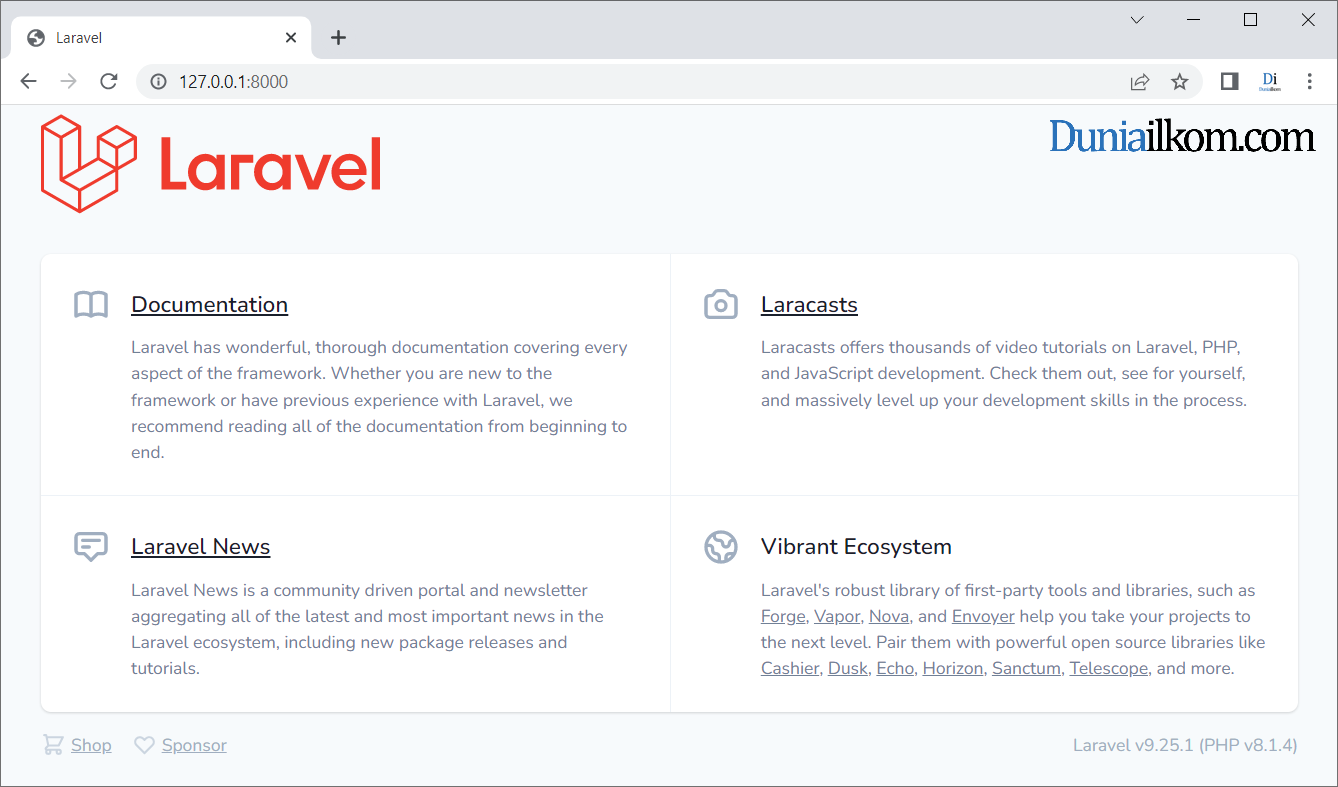Image resolution: width=1338 pixels, height=787 pixels.
Task: Follow the Forge link
Action: tap(783, 617)
